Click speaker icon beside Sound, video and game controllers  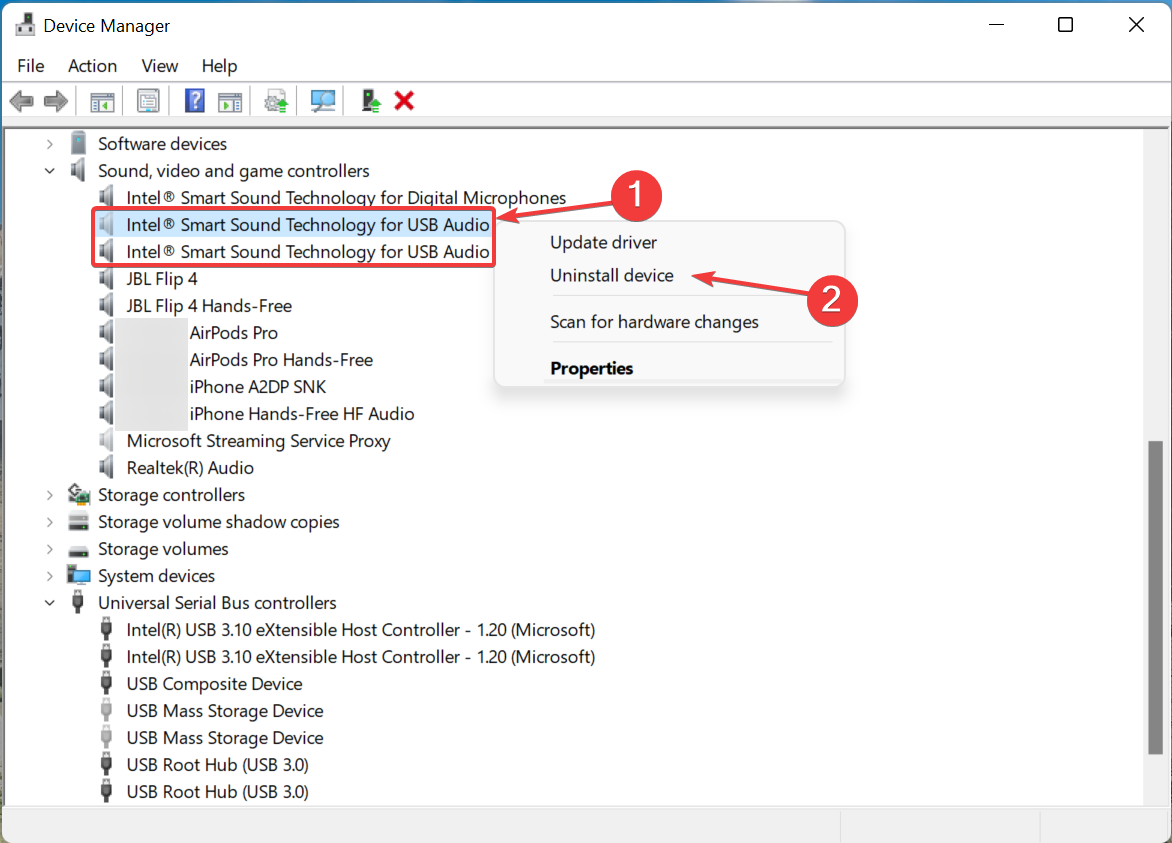pyautogui.click(x=78, y=170)
